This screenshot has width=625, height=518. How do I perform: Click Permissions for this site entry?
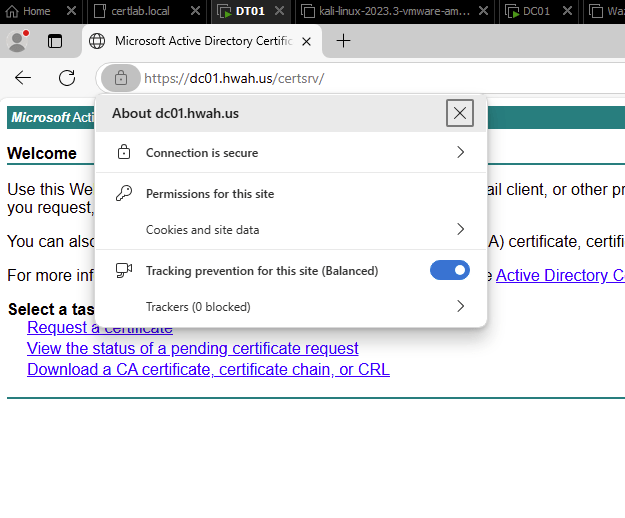click(210, 193)
